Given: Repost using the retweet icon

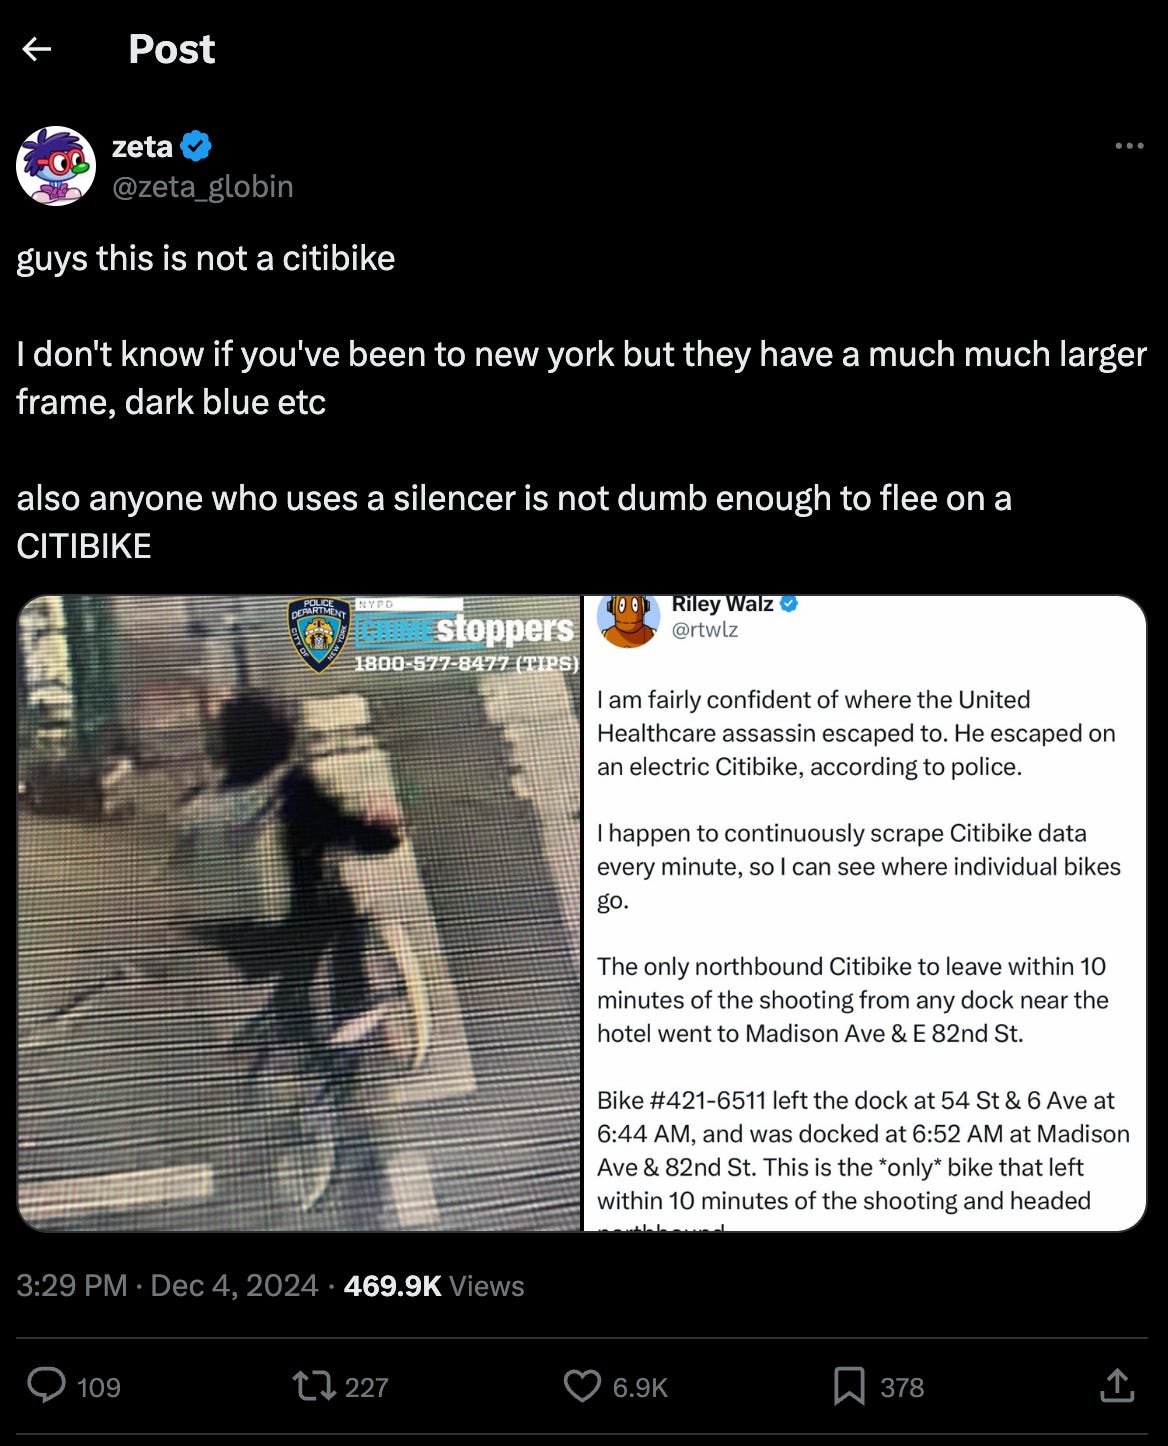Looking at the screenshot, I should [313, 1386].
